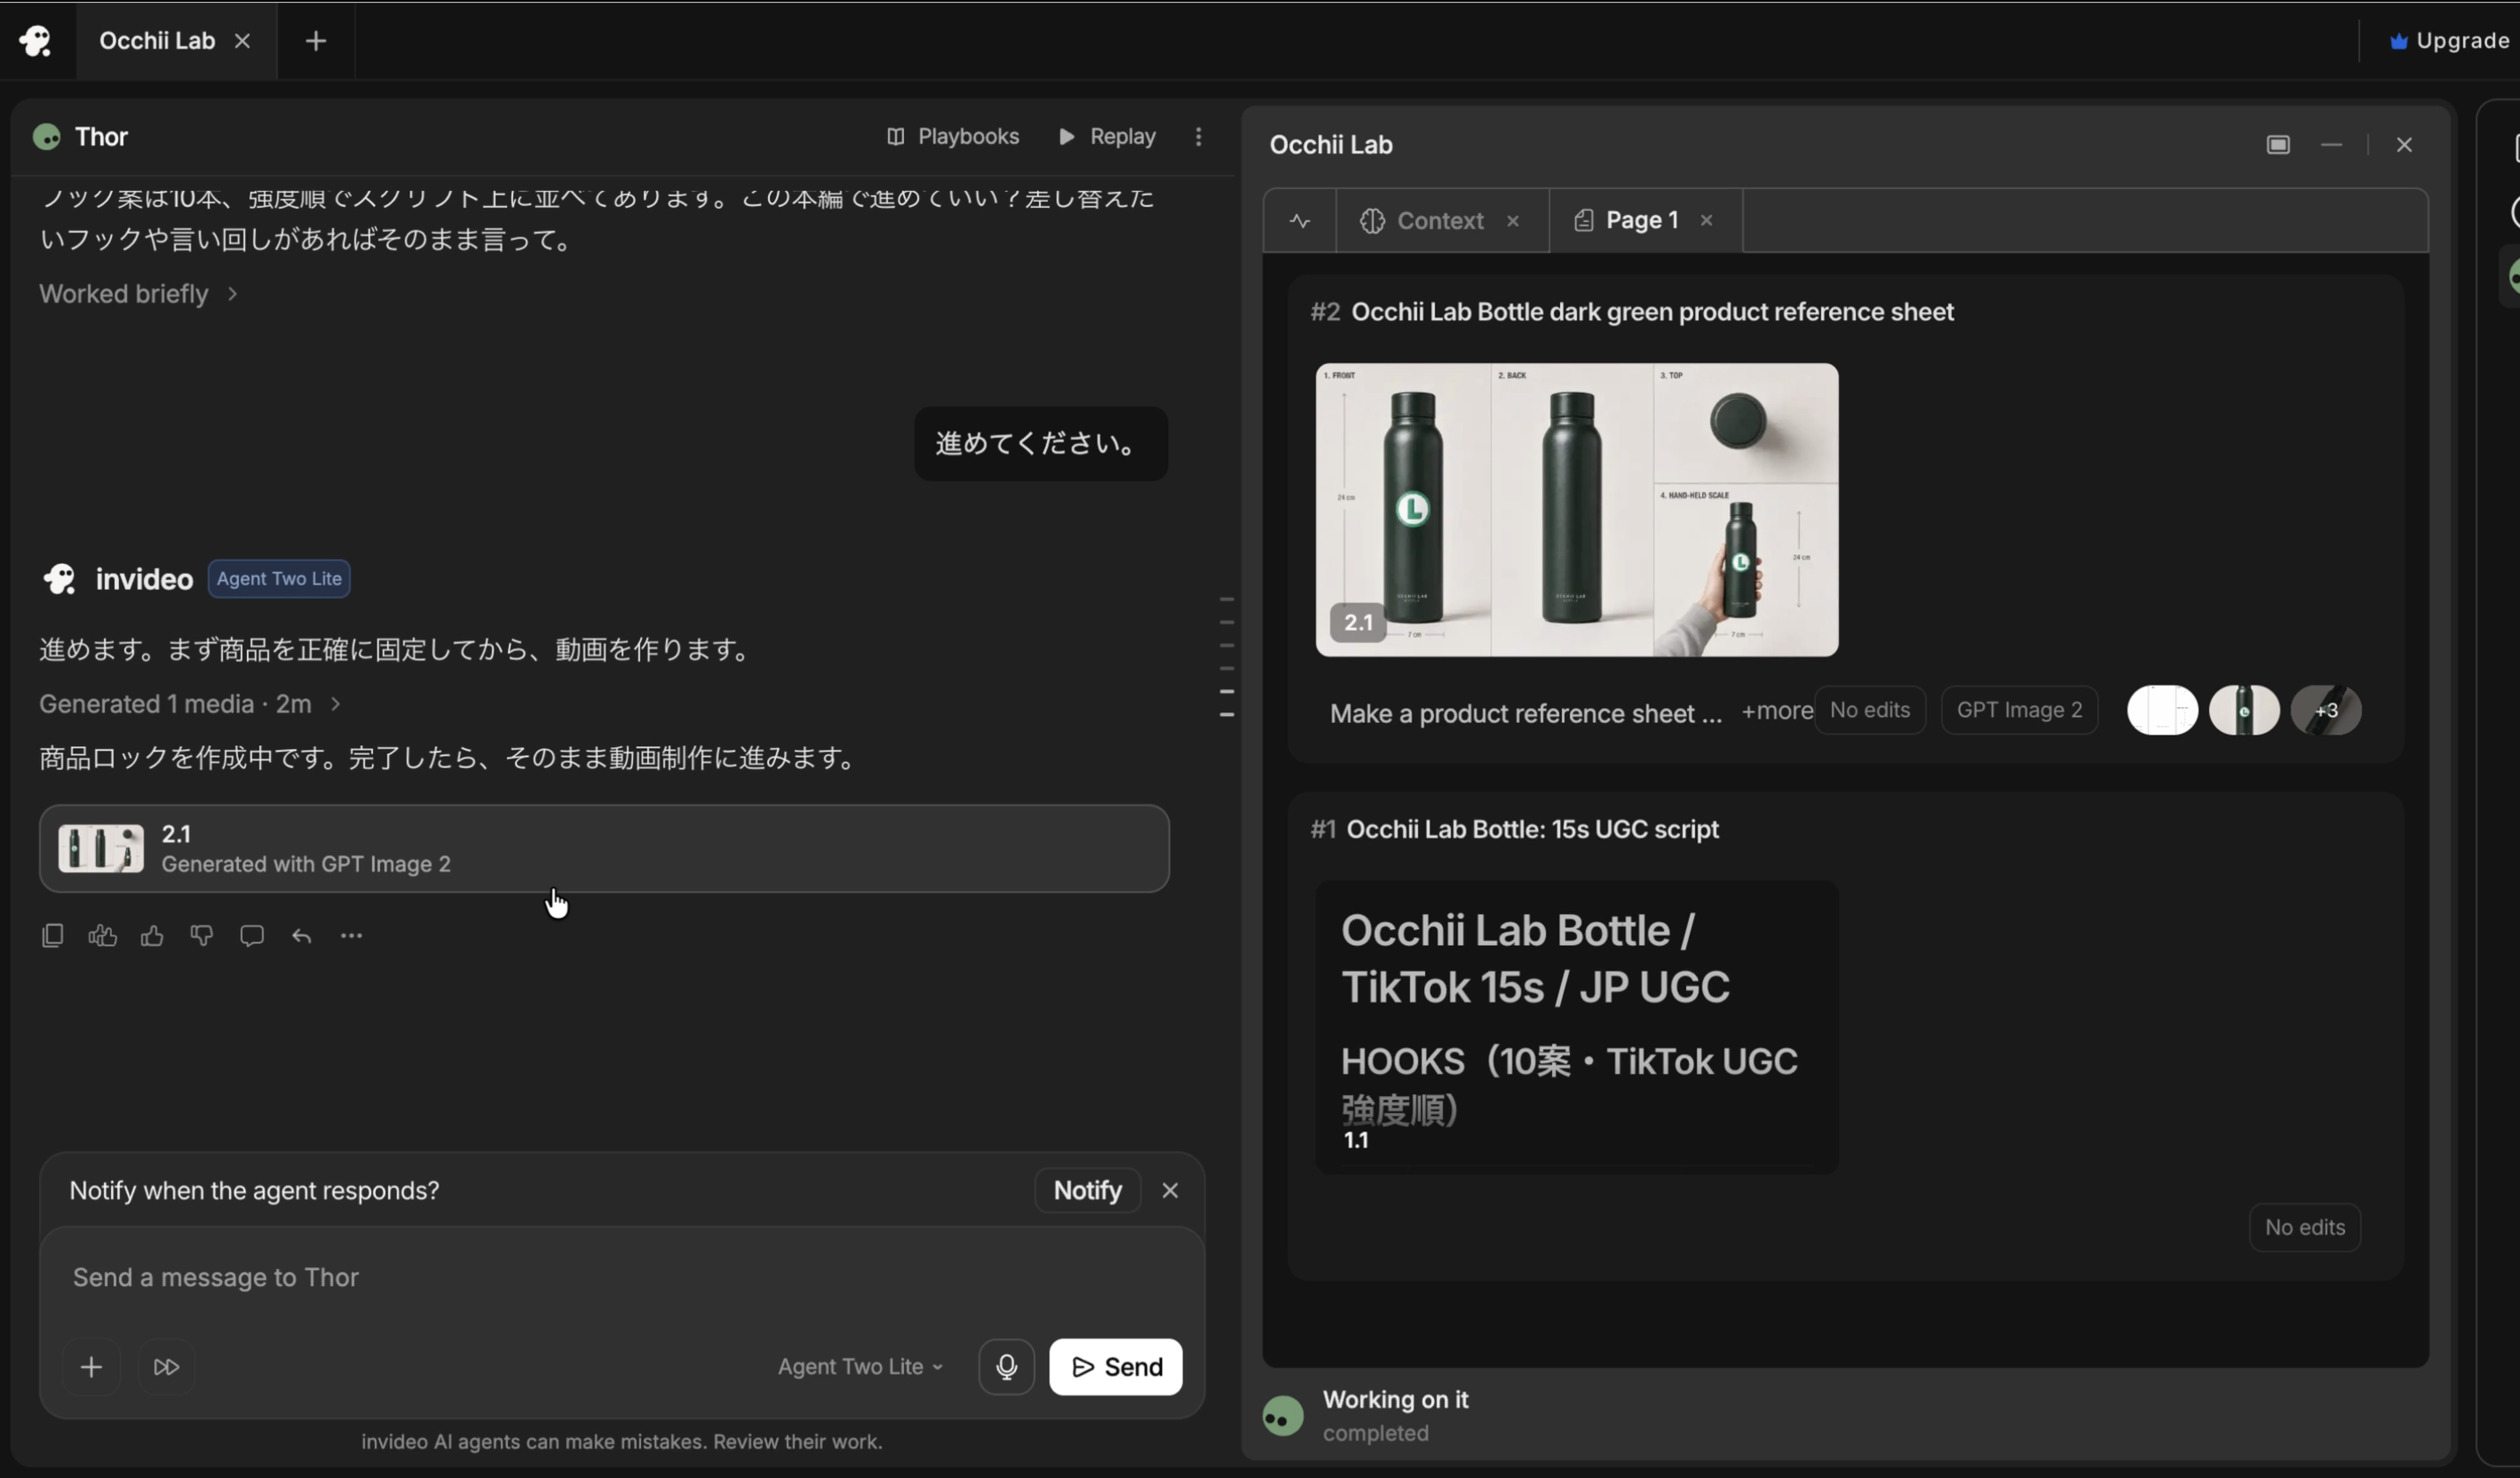Screen dimensions: 2520x1478
Task: Click No edits on UGC script card
Action: tap(2305, 1228)
